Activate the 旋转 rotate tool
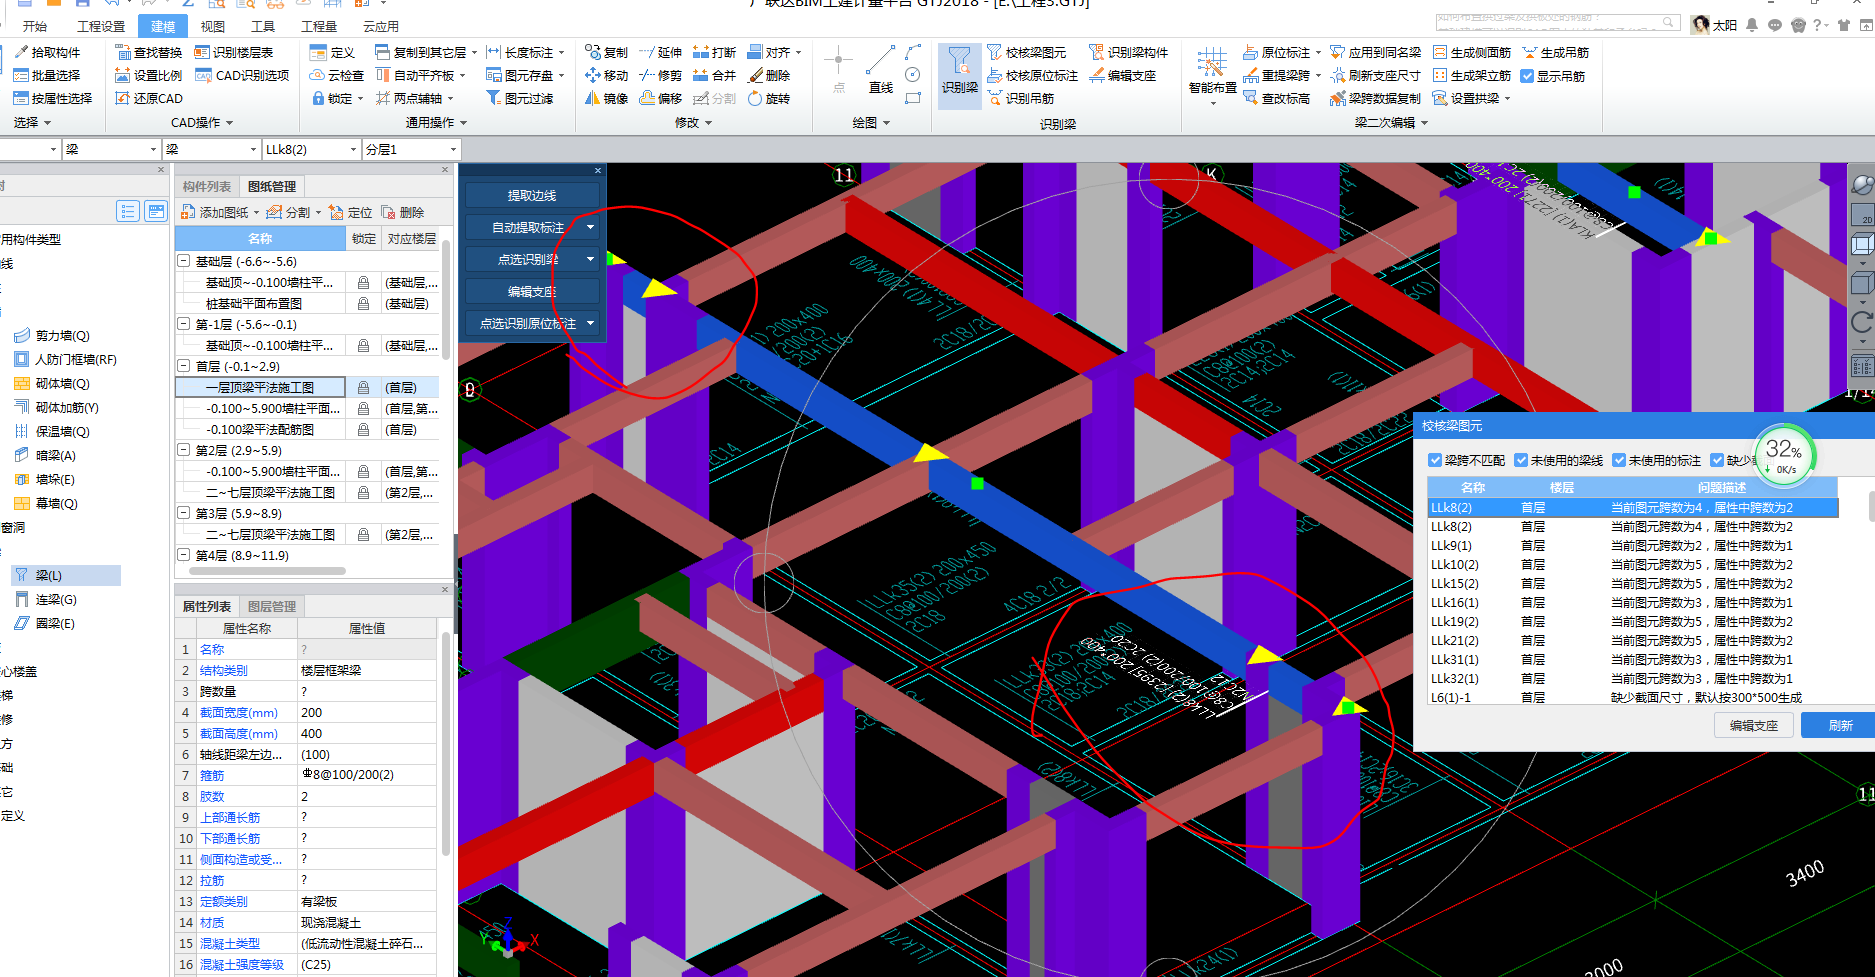This screenshot has width=1875, height=977. tap(769, 98)
